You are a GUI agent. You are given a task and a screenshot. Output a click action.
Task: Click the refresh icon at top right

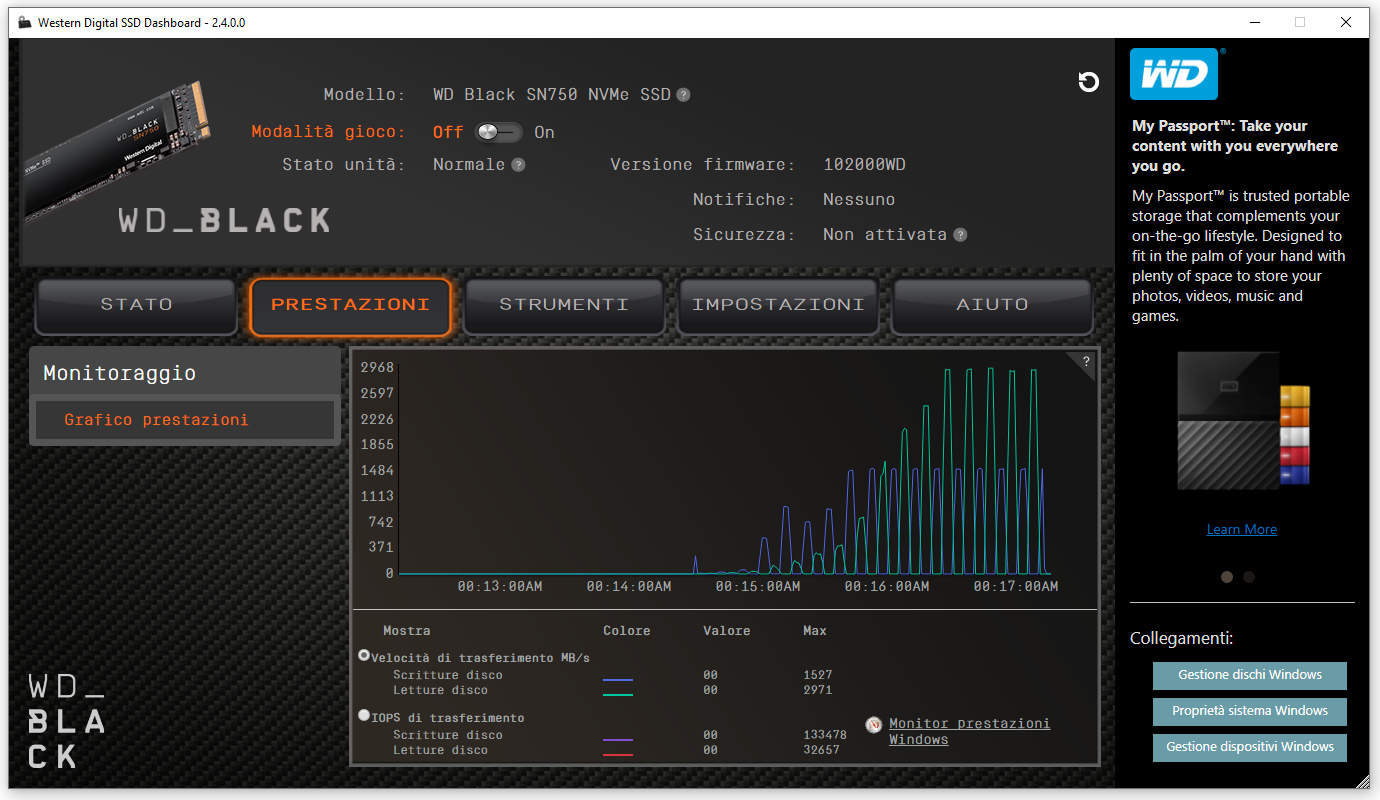click(x=1089, y=82)
